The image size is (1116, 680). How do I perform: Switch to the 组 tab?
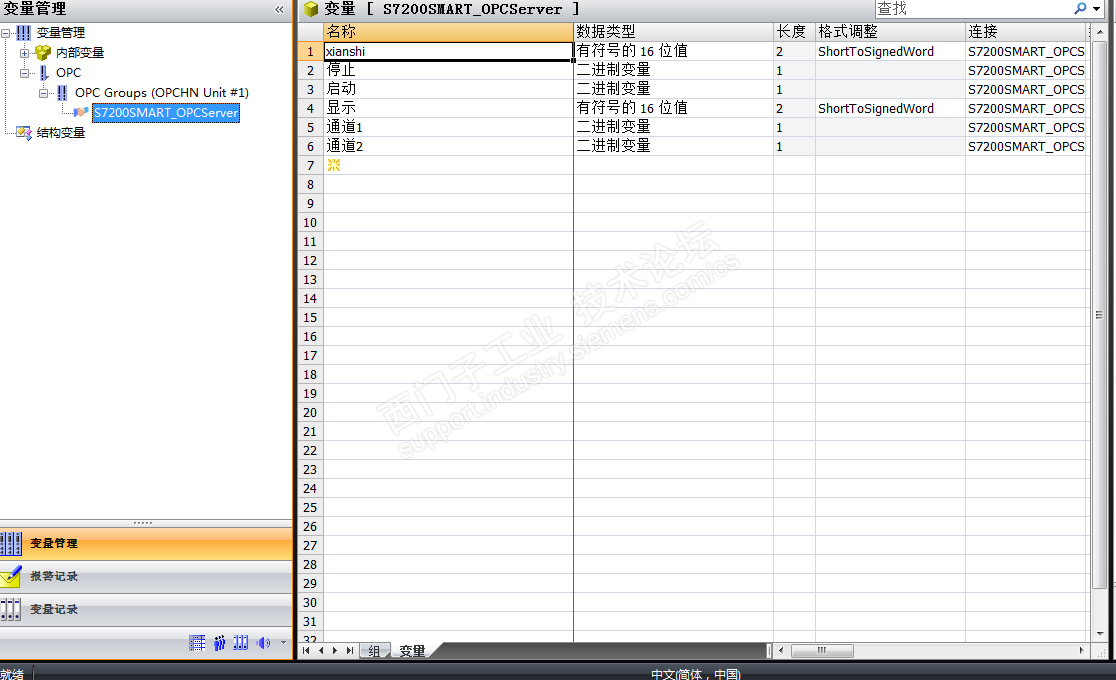(374, 651)
